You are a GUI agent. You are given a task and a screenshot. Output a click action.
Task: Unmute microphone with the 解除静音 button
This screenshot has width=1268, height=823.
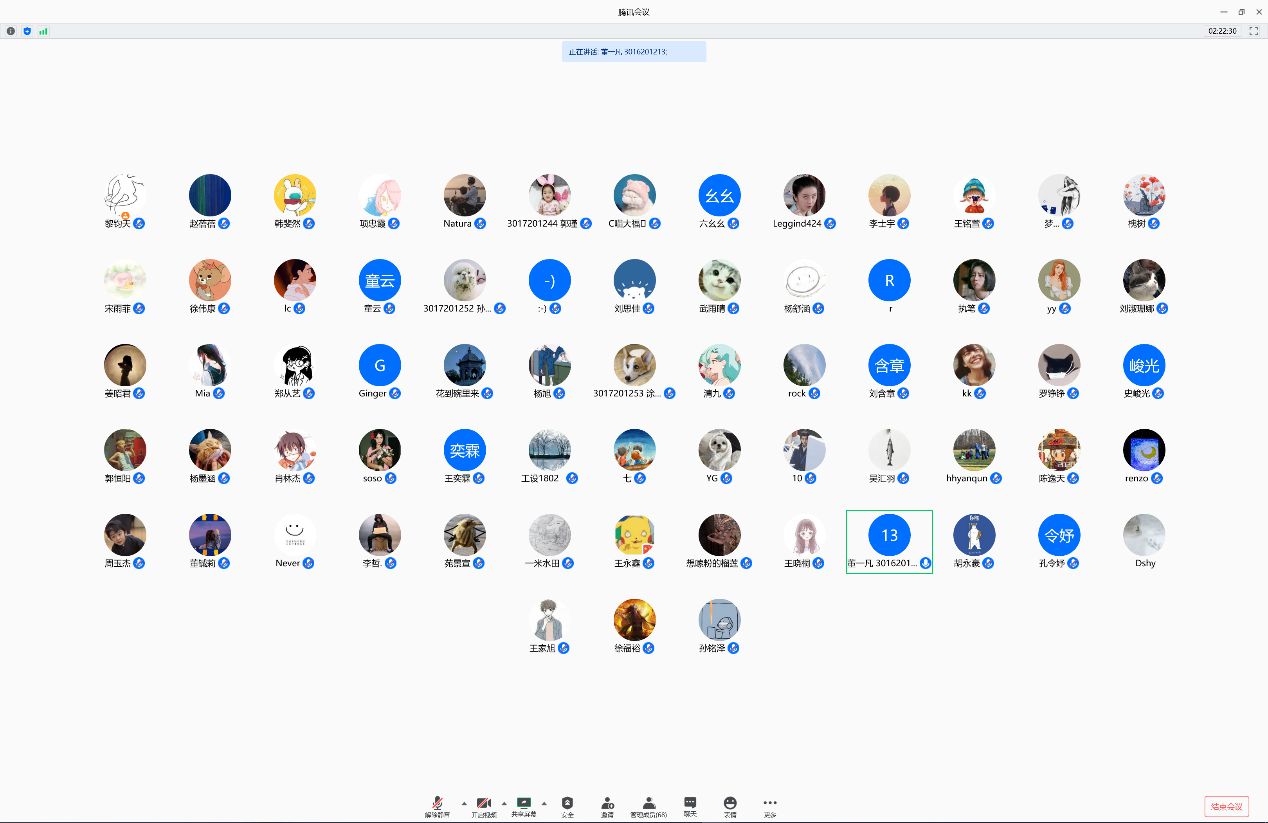tap(437, 806)
